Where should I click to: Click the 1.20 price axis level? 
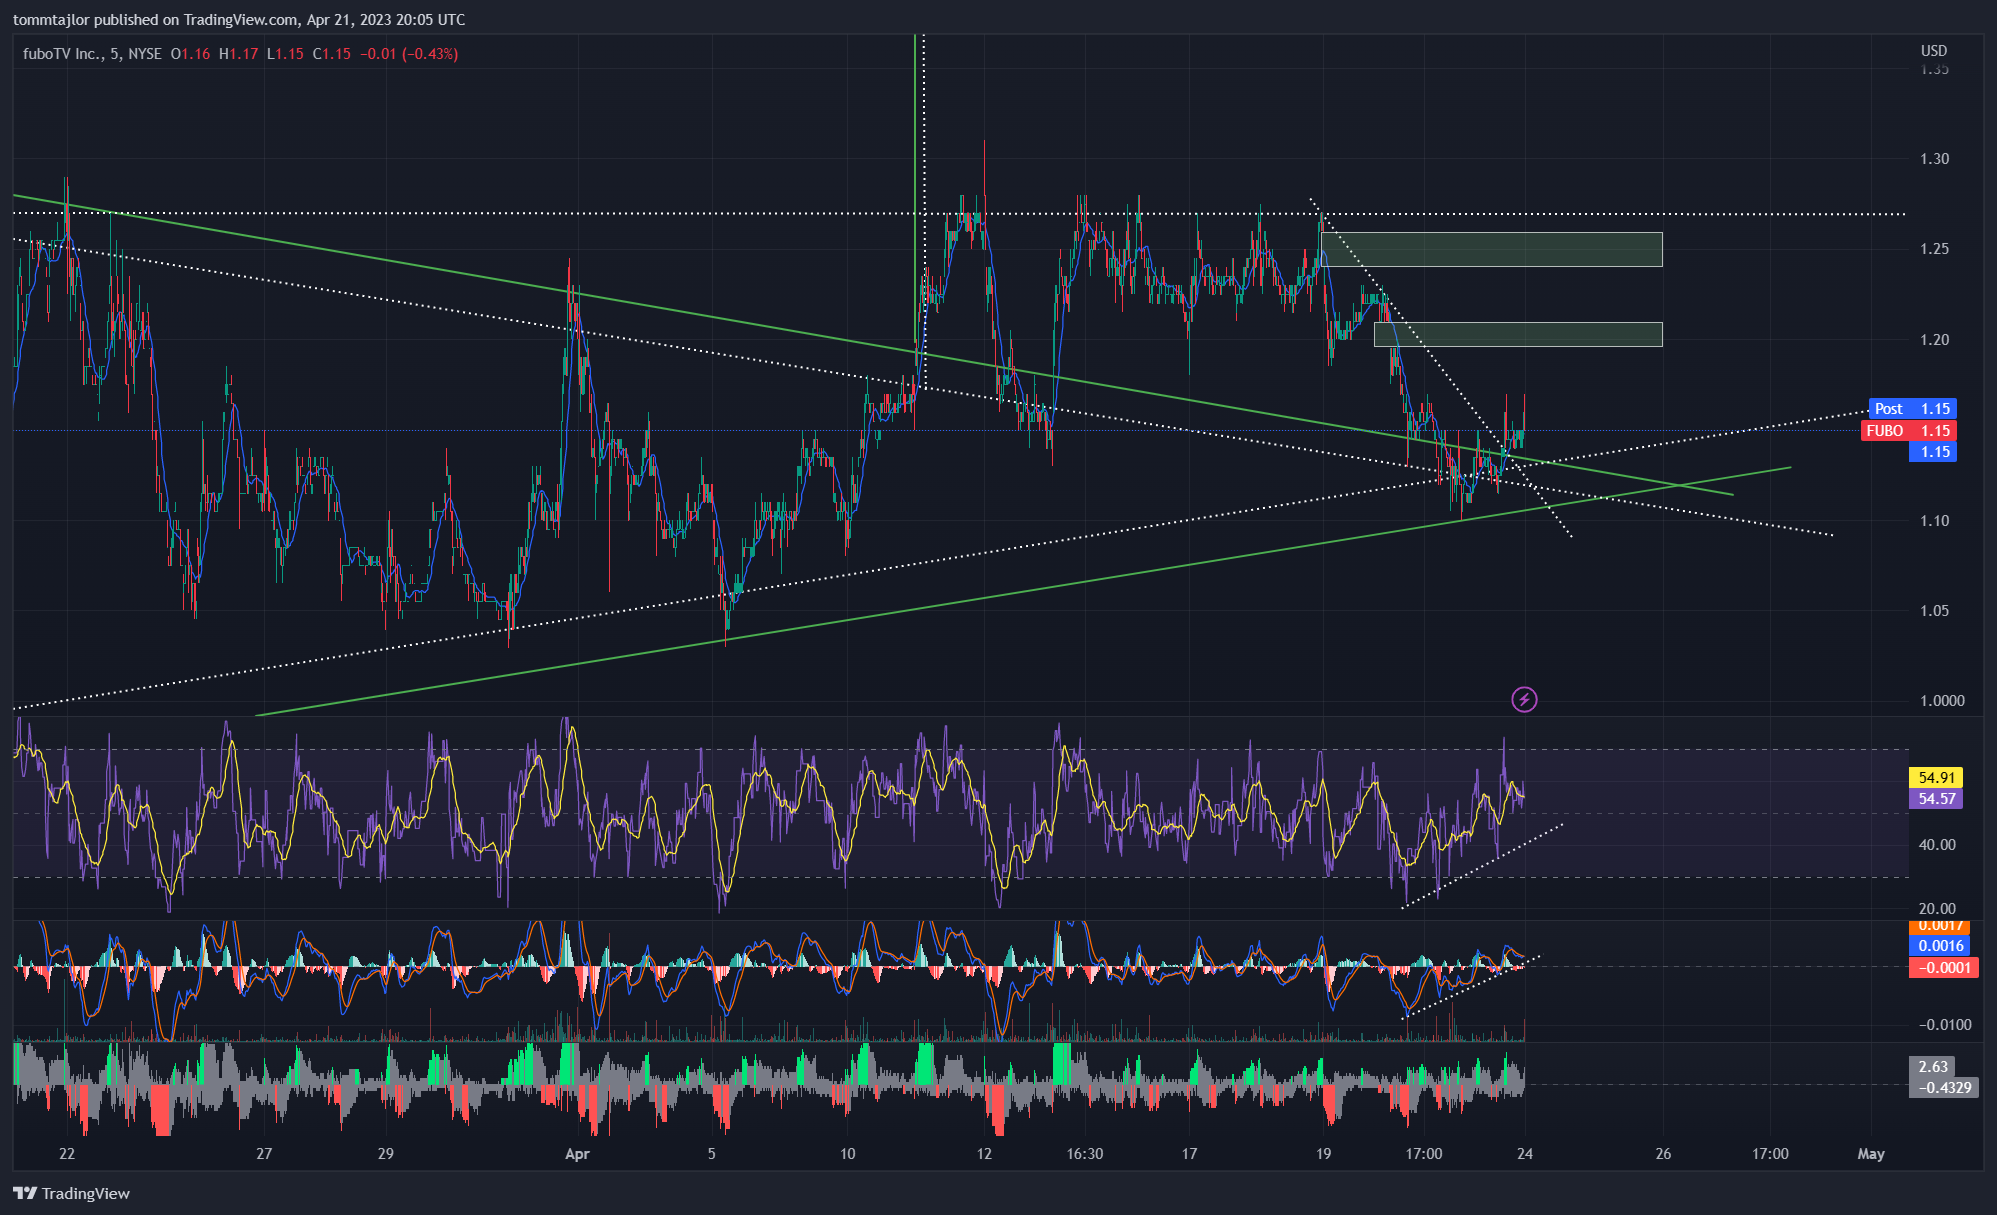pyautogui.click(x=1934, y=340)
